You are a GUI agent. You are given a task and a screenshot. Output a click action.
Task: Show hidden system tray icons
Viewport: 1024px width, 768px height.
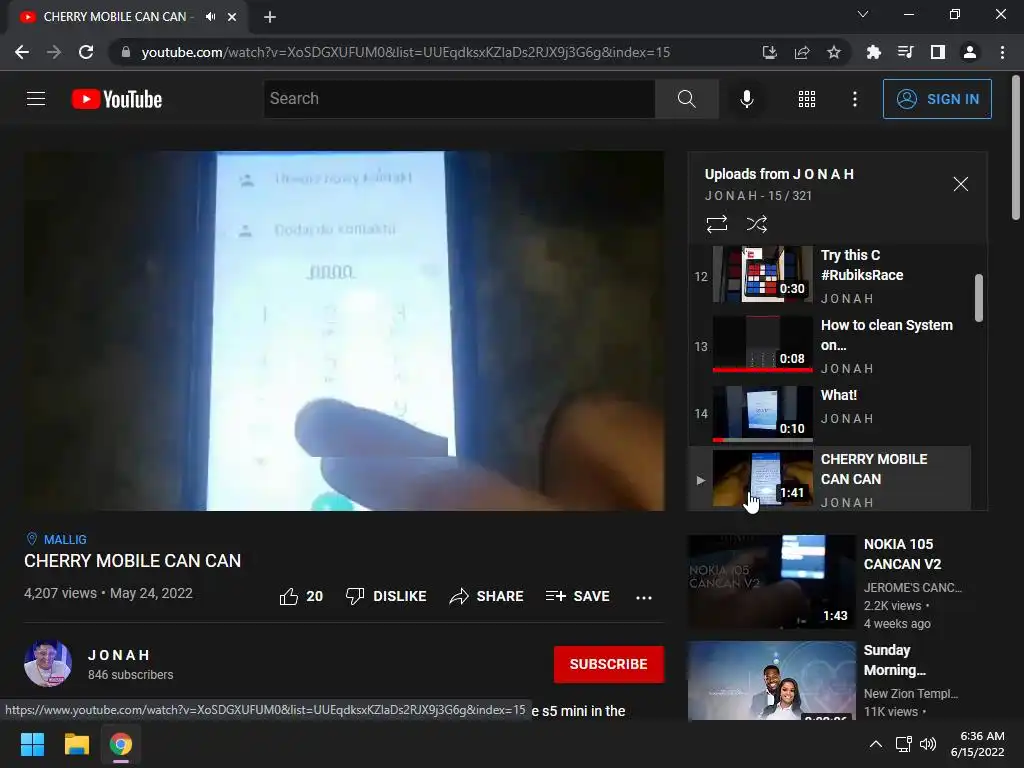(876, 744)
